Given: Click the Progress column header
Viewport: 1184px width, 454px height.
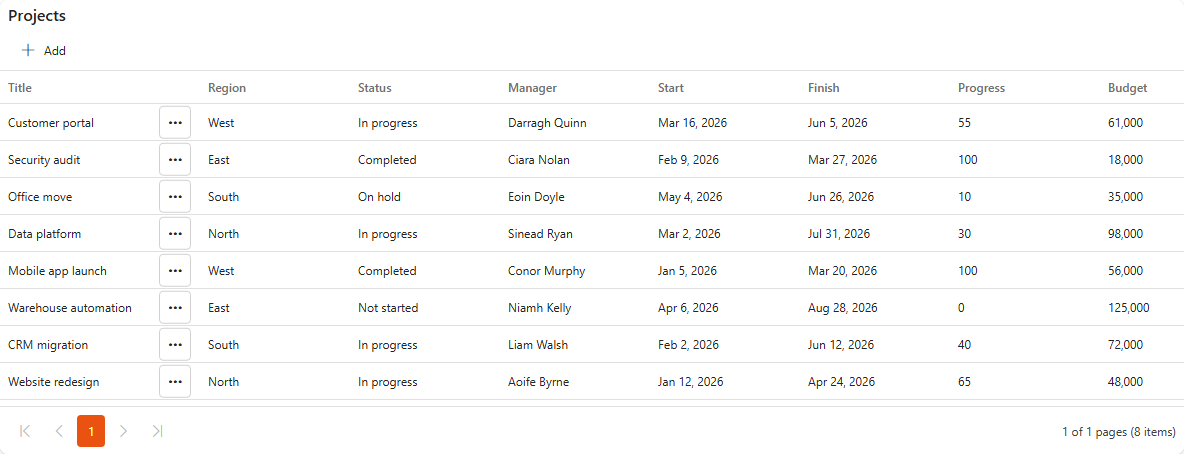Looking at the screenshot, I should pos(981,88).
